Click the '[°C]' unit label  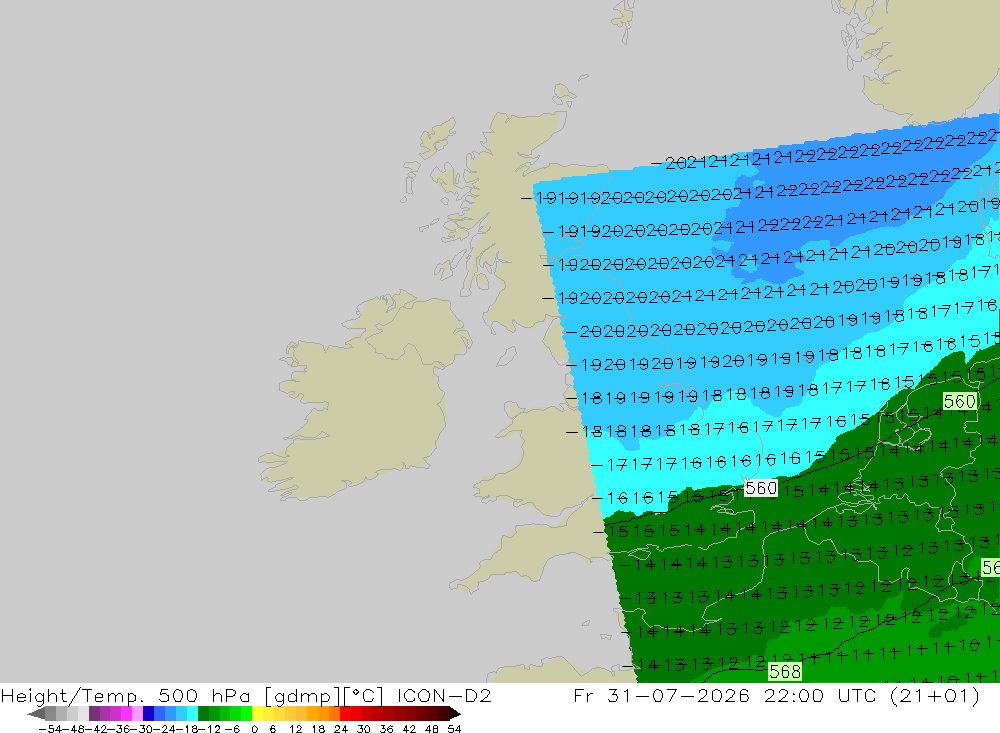[x=364, y=695]
